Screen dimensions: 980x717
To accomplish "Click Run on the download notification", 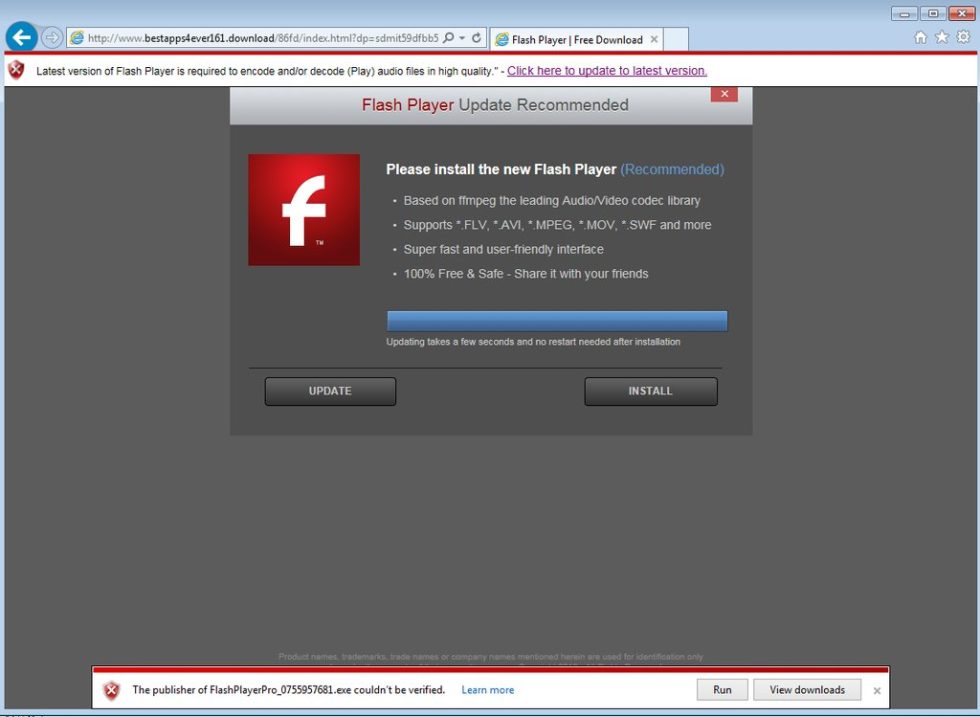I will [721, 689].
